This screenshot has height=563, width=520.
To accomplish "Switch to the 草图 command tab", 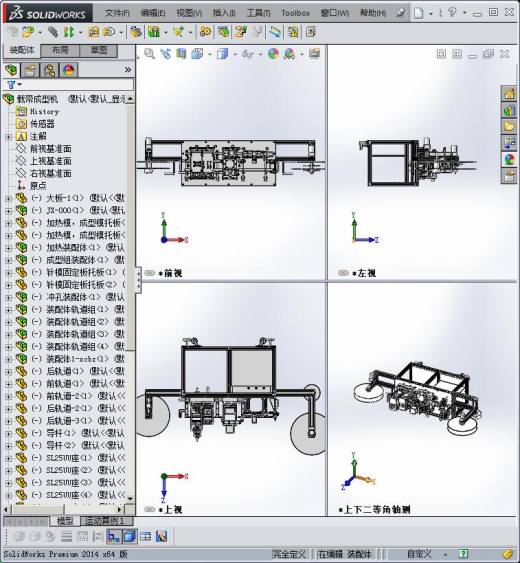I will [x=98, y=50].
